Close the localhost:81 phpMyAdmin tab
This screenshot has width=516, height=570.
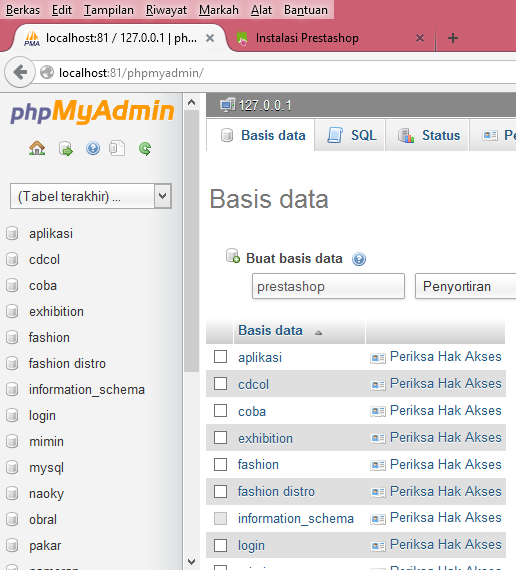(210, 38)
